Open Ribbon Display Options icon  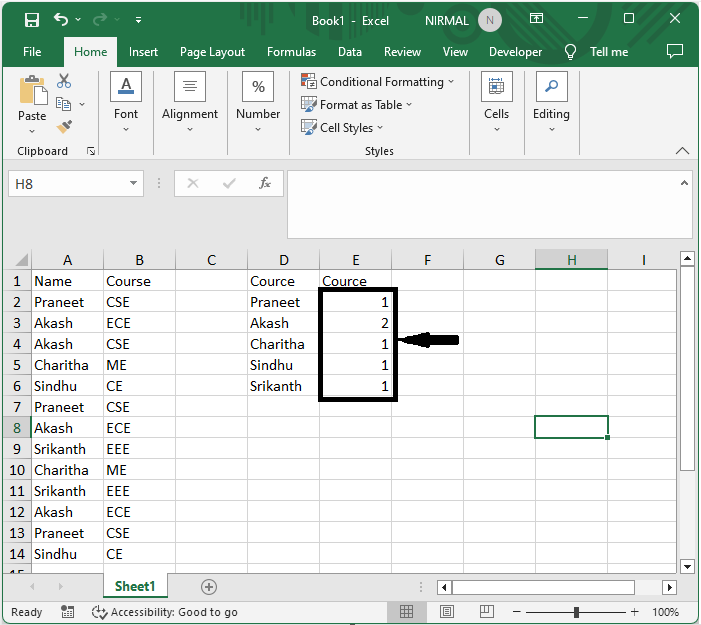(536, 18)
